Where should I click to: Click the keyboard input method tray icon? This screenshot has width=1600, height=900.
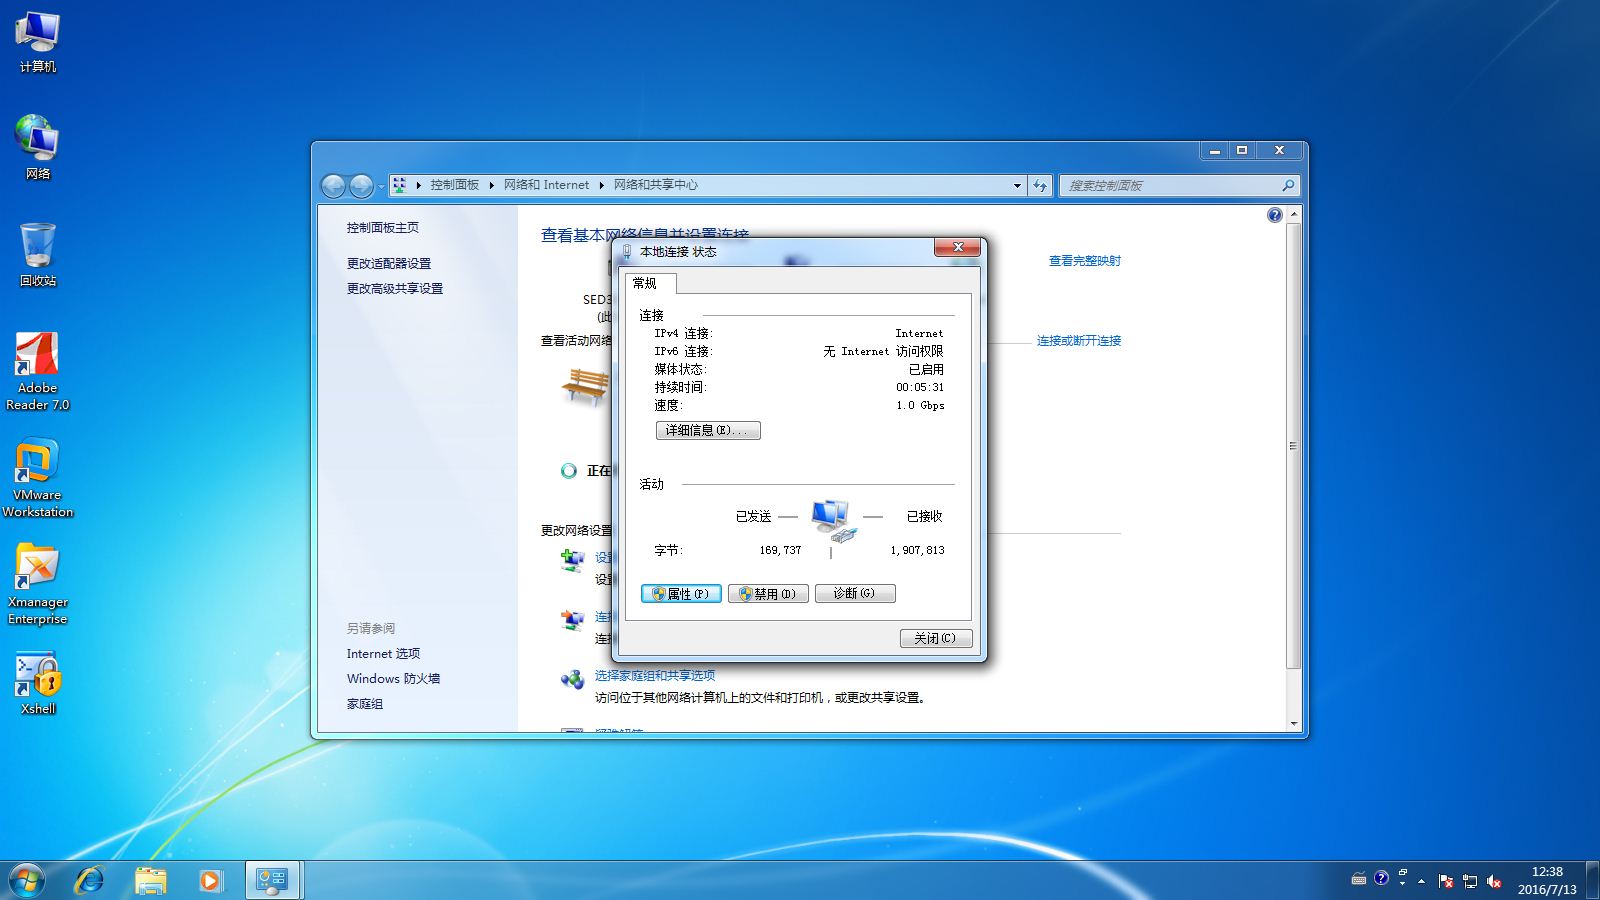(x=1358, y=879)
